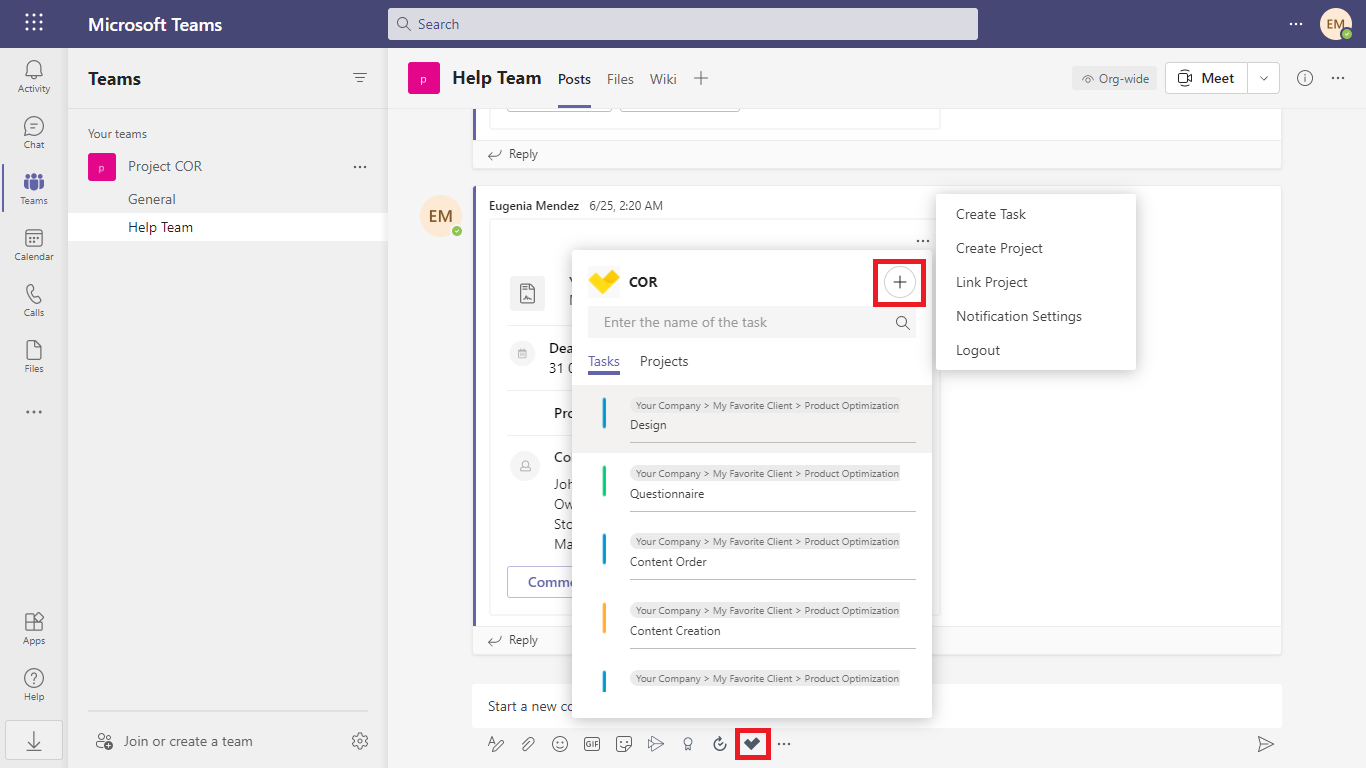Open settings and more ellipsis in title bar
Image resolution: width=1366 pixels, height=768 pixels.
coord(1296,24)
